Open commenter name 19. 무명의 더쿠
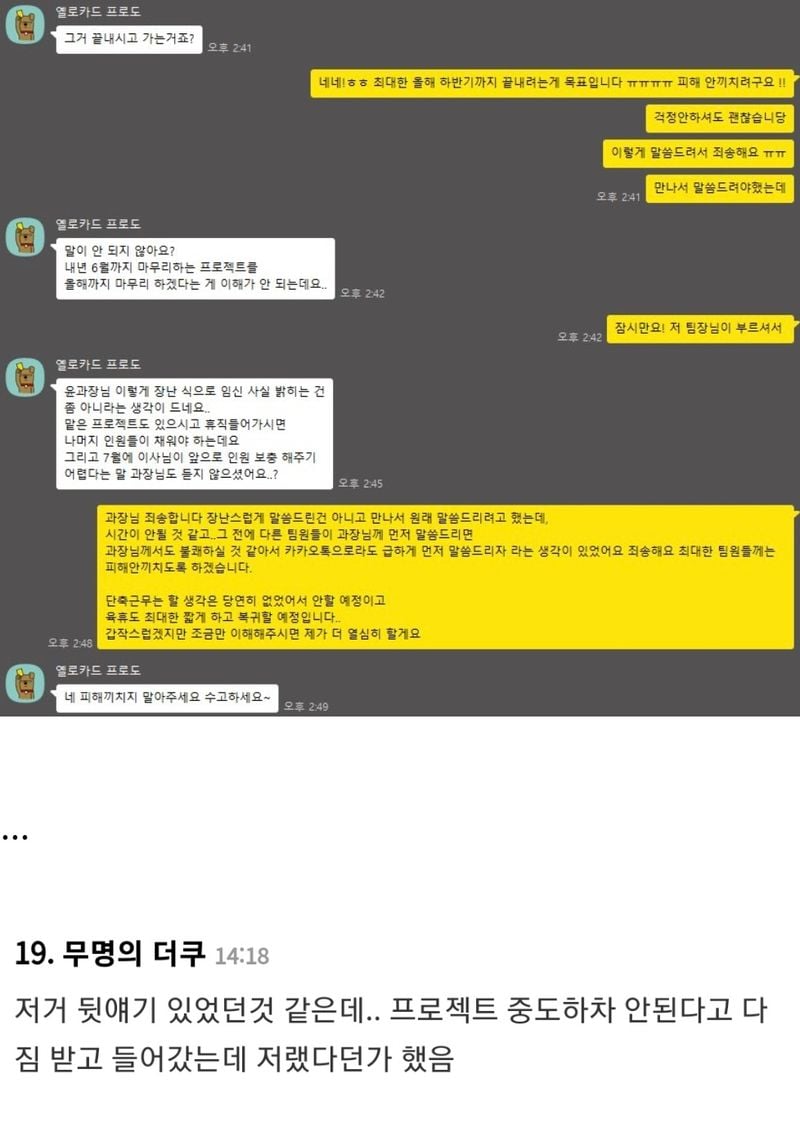This screenshot has height=1123, width=800. pos(110,954)
